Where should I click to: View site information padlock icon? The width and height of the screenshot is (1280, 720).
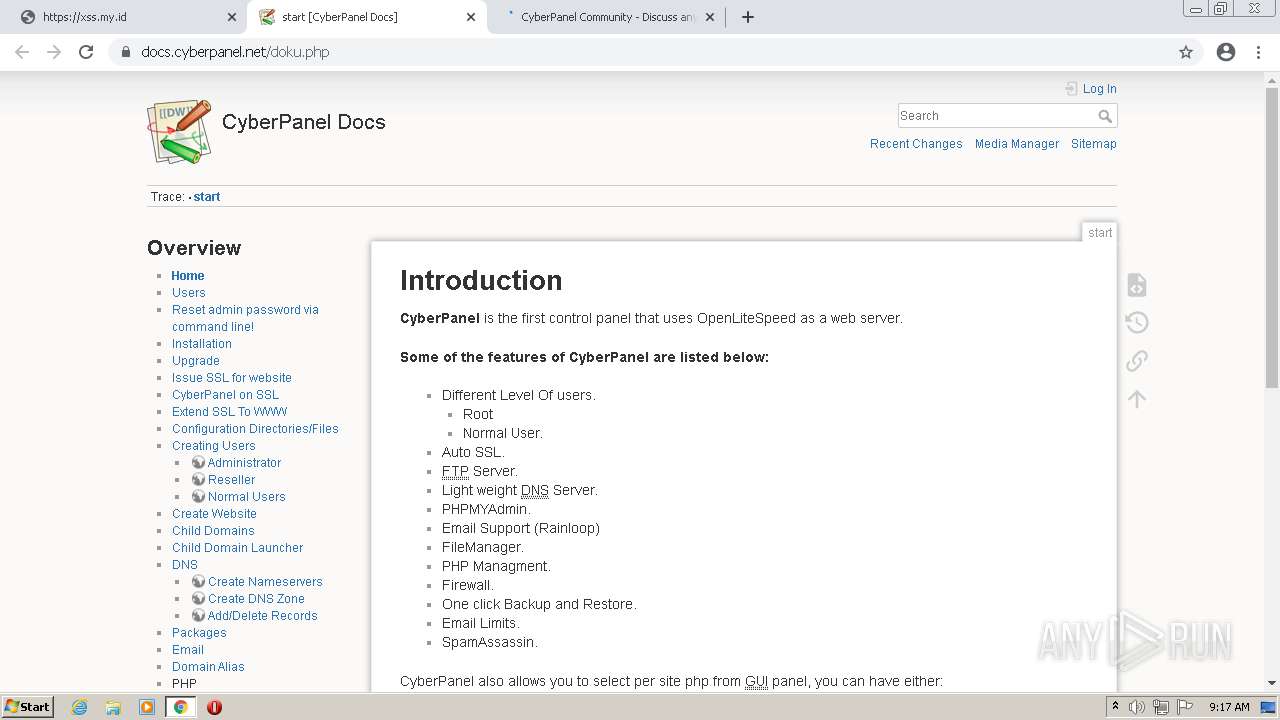pos(125,52)
